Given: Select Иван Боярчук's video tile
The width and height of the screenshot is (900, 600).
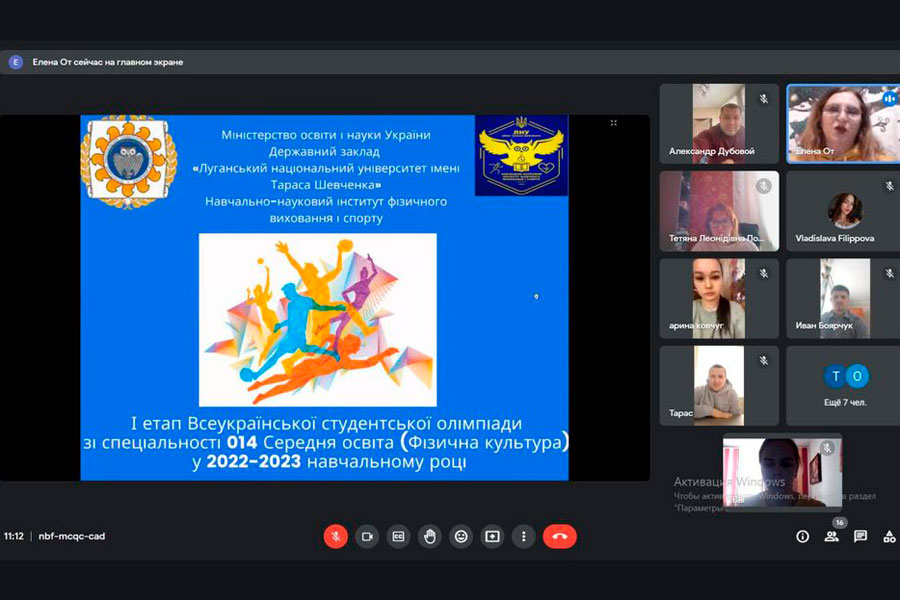Looking at the screenshot, I should [843, 298].
